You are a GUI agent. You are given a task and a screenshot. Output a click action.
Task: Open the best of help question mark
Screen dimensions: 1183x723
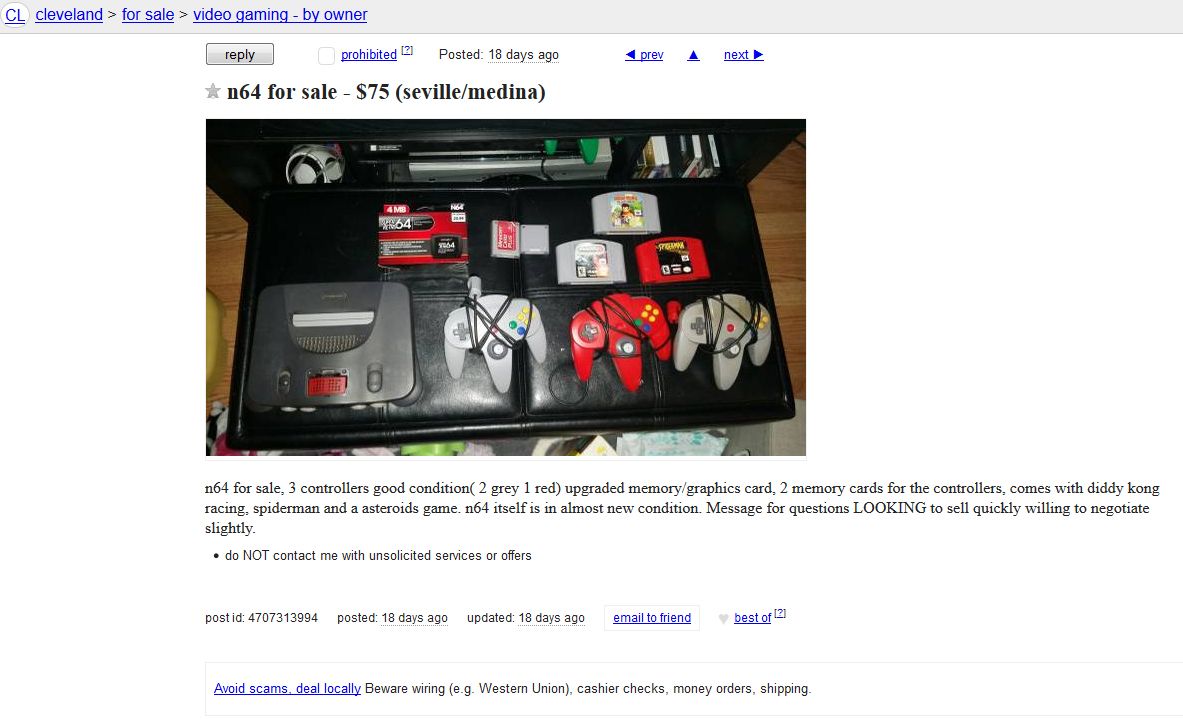780,614
